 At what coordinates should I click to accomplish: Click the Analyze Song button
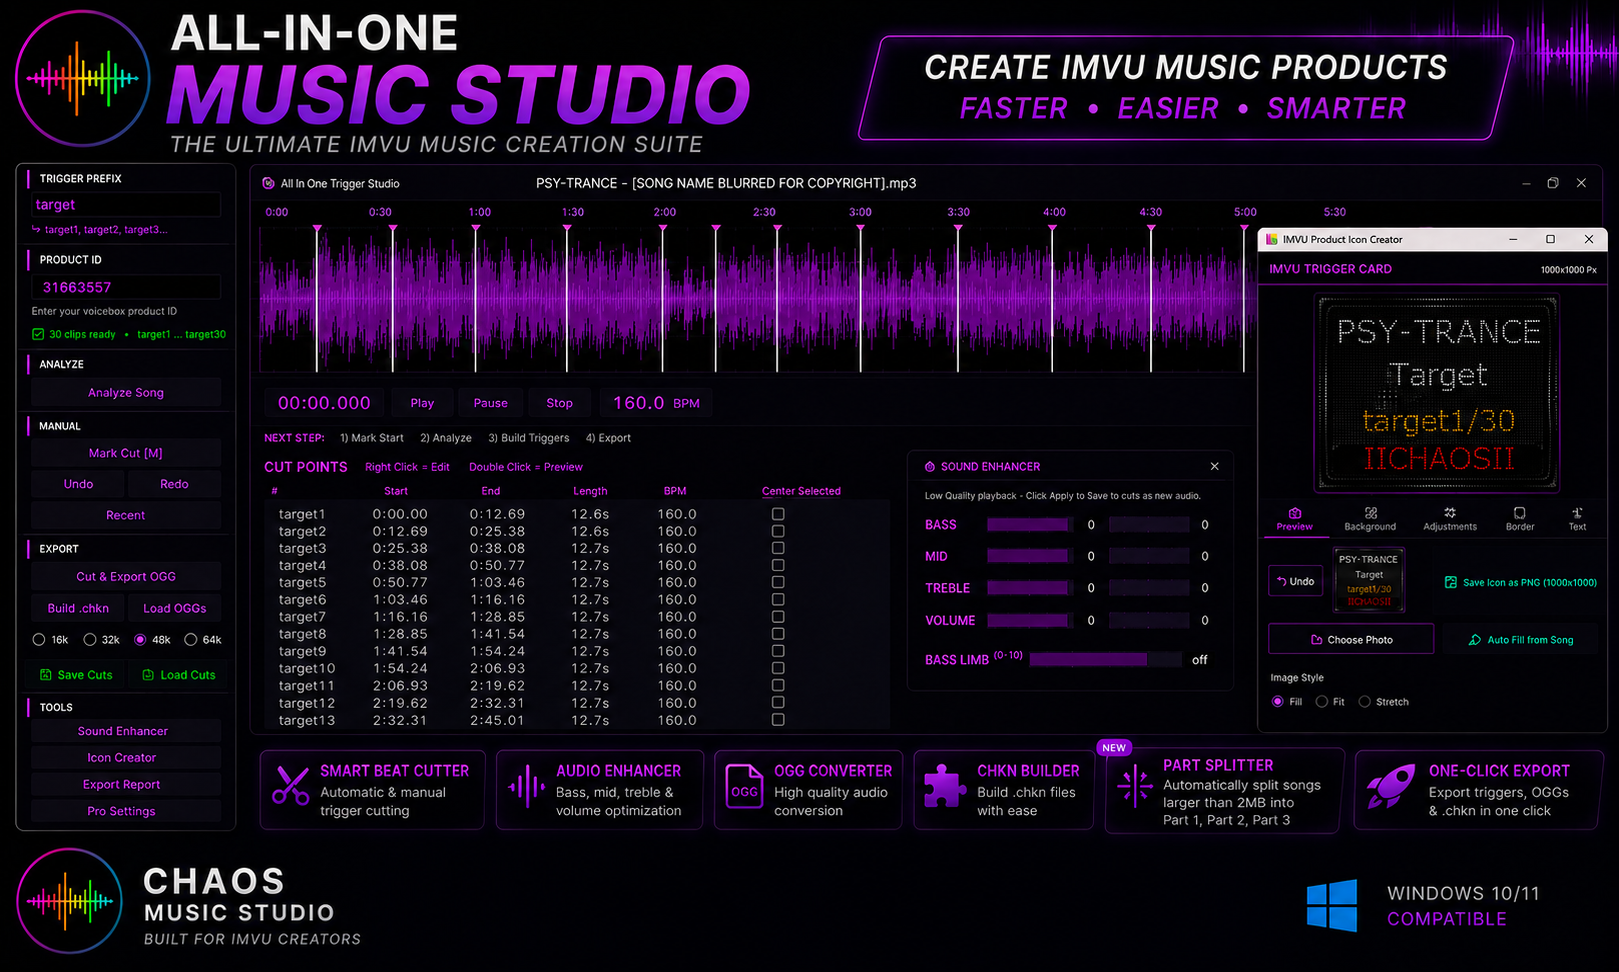(x=126, y=393)
